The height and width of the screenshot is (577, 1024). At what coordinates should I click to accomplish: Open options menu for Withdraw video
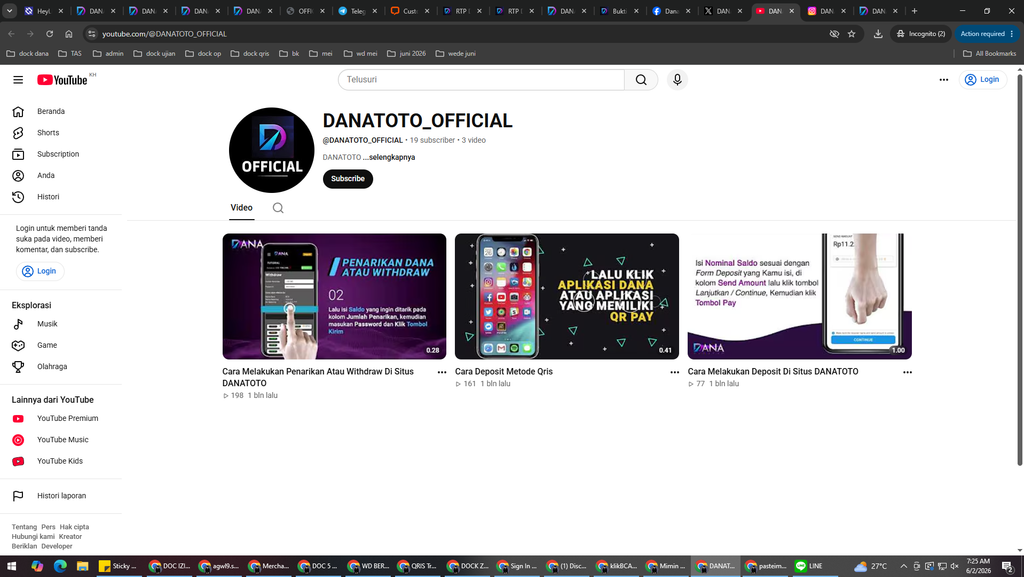tap(442, 372)
